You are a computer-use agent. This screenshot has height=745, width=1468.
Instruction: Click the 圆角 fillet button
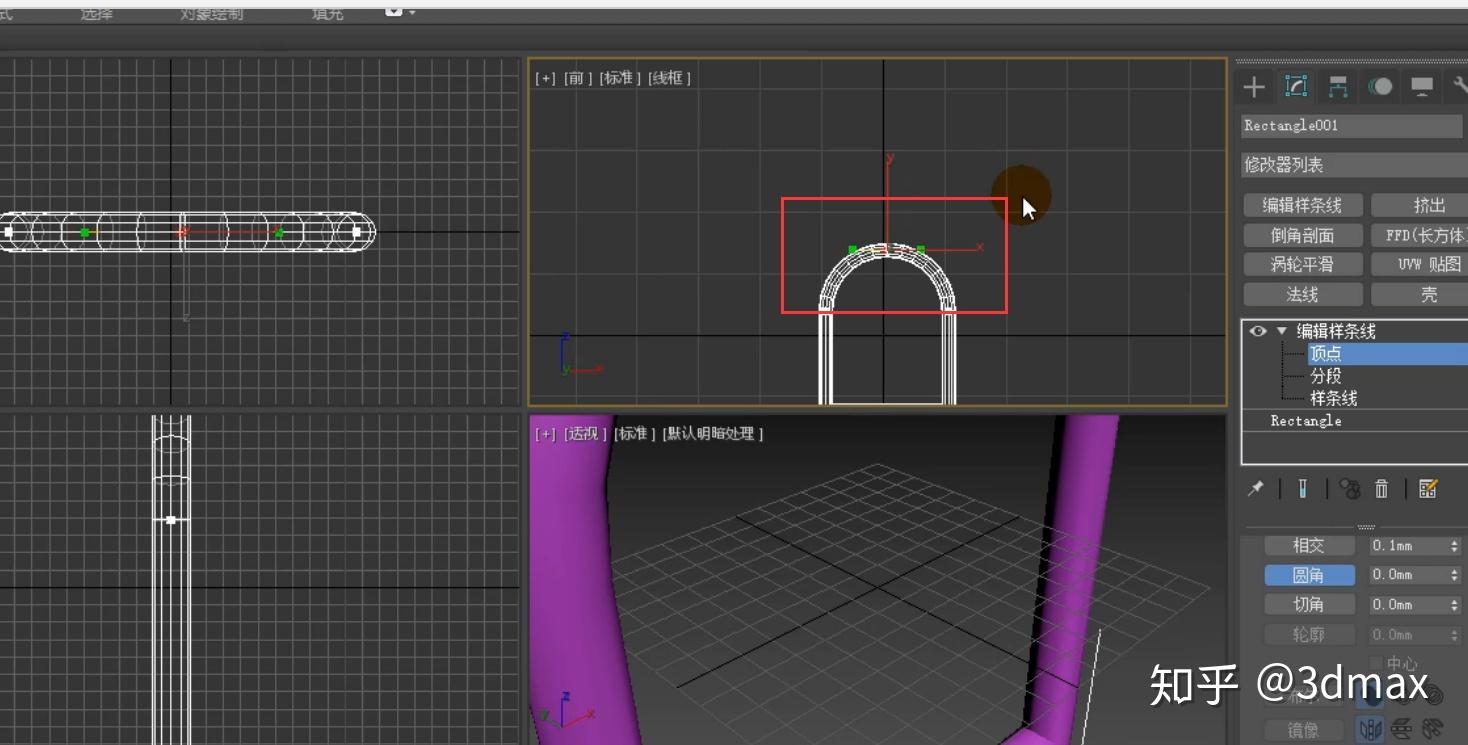coord(1309,575)
